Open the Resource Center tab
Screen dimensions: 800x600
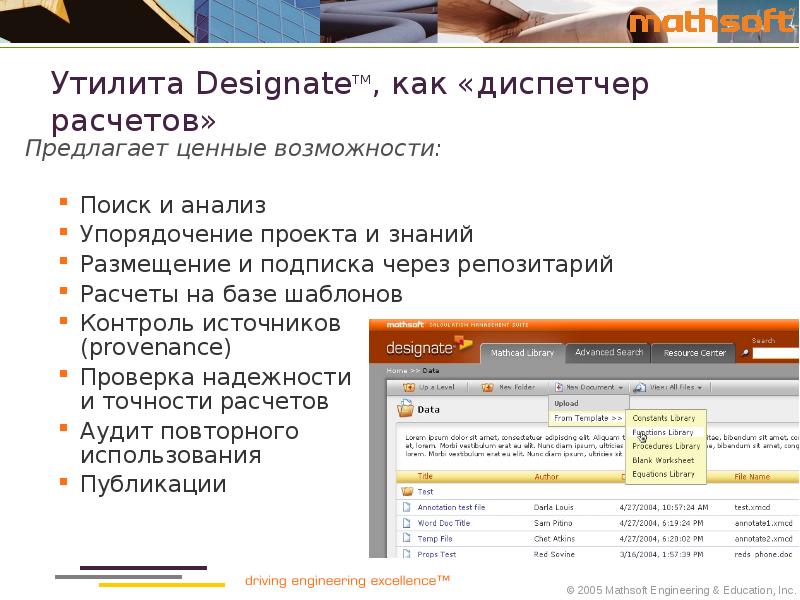(694, 353)
